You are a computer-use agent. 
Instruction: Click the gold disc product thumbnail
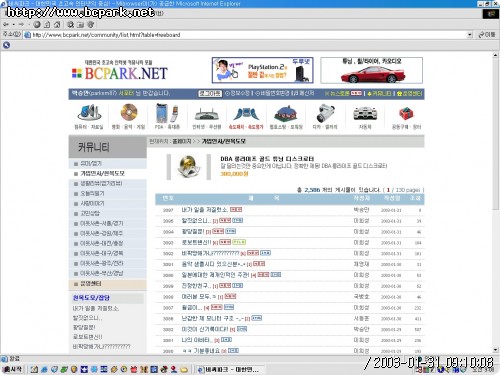(189, 166)
